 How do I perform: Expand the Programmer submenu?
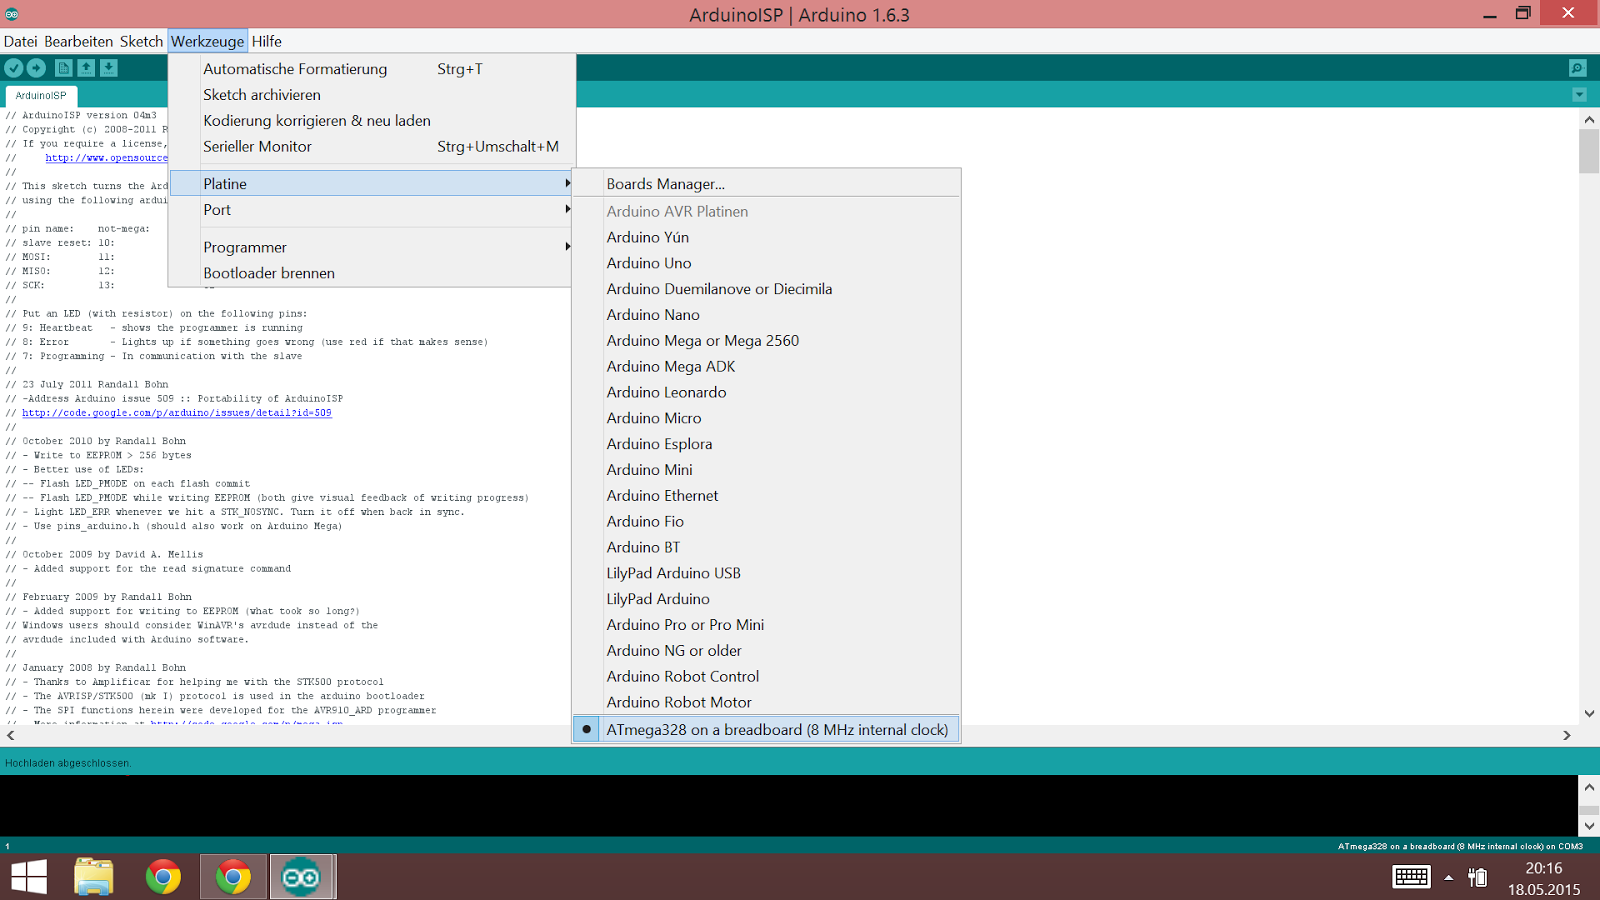372,247
